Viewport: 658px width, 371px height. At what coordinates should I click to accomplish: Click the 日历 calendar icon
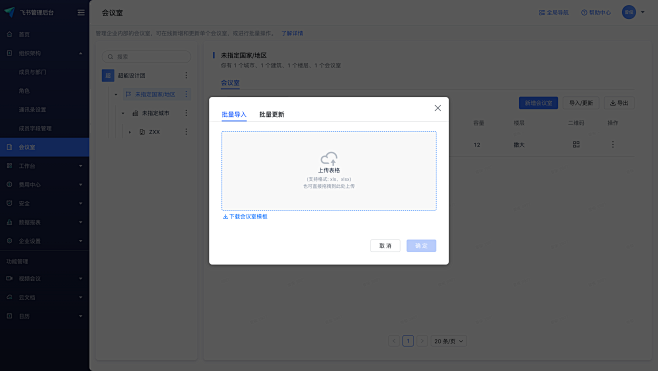pyautogui.click(x=9, y=316)
